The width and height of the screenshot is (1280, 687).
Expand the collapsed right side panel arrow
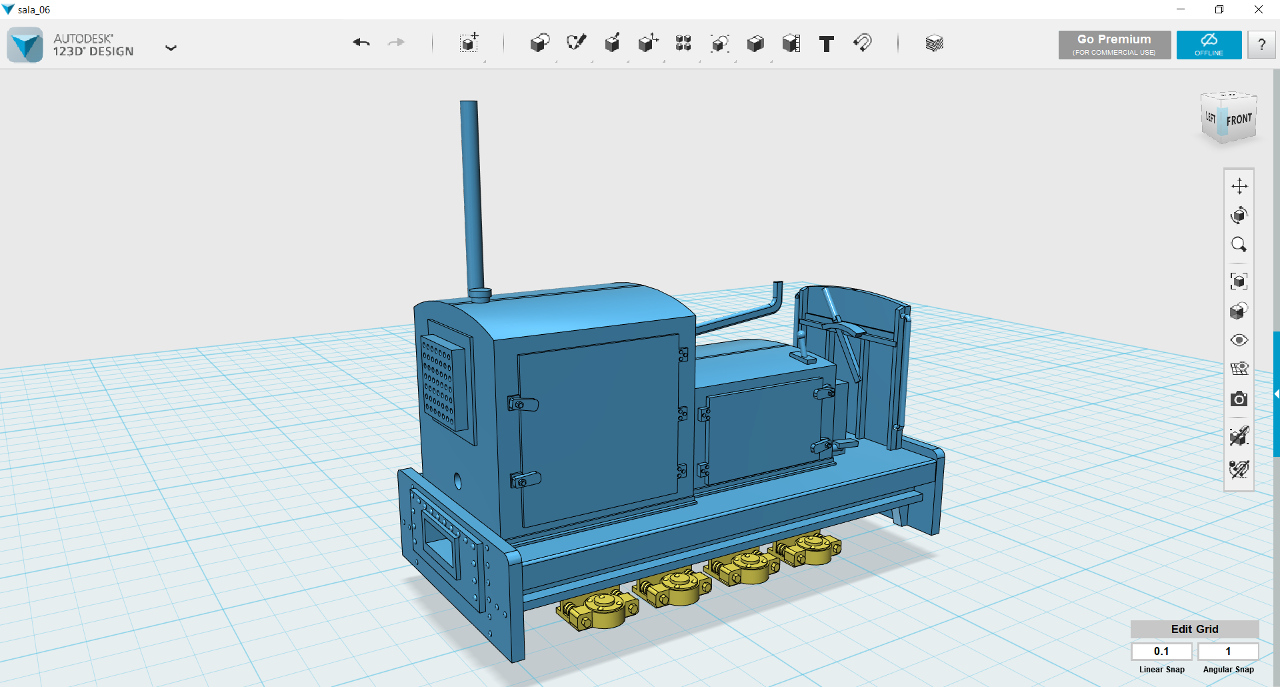point(1276,395)
